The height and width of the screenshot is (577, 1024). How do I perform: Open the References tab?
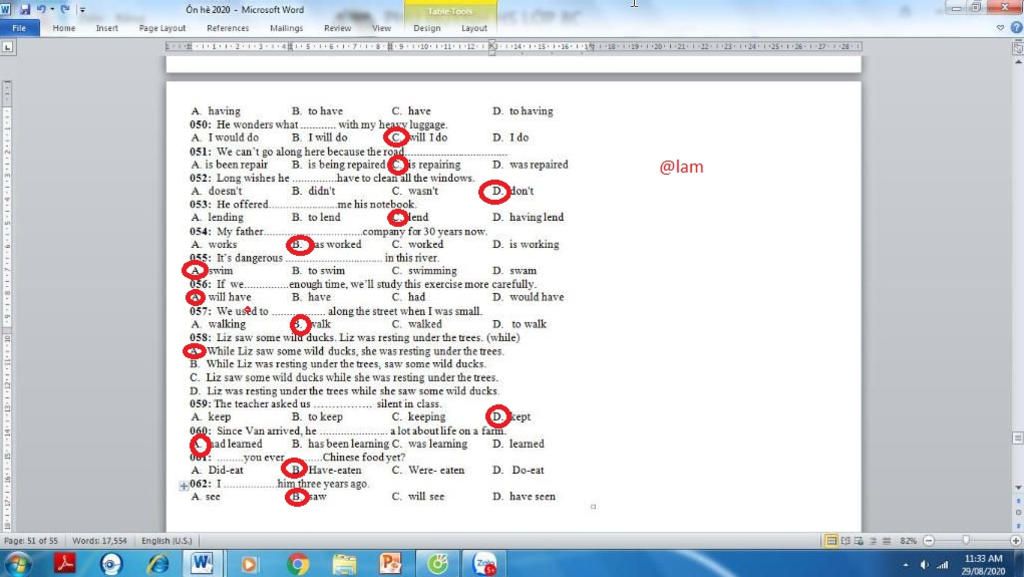click(228, 28)
